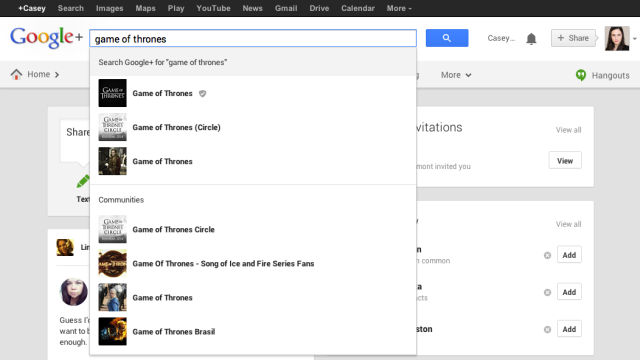Open Calendar in the top bar
The width and height of the screenshot is (640, 360).
(x=358, y=8)
